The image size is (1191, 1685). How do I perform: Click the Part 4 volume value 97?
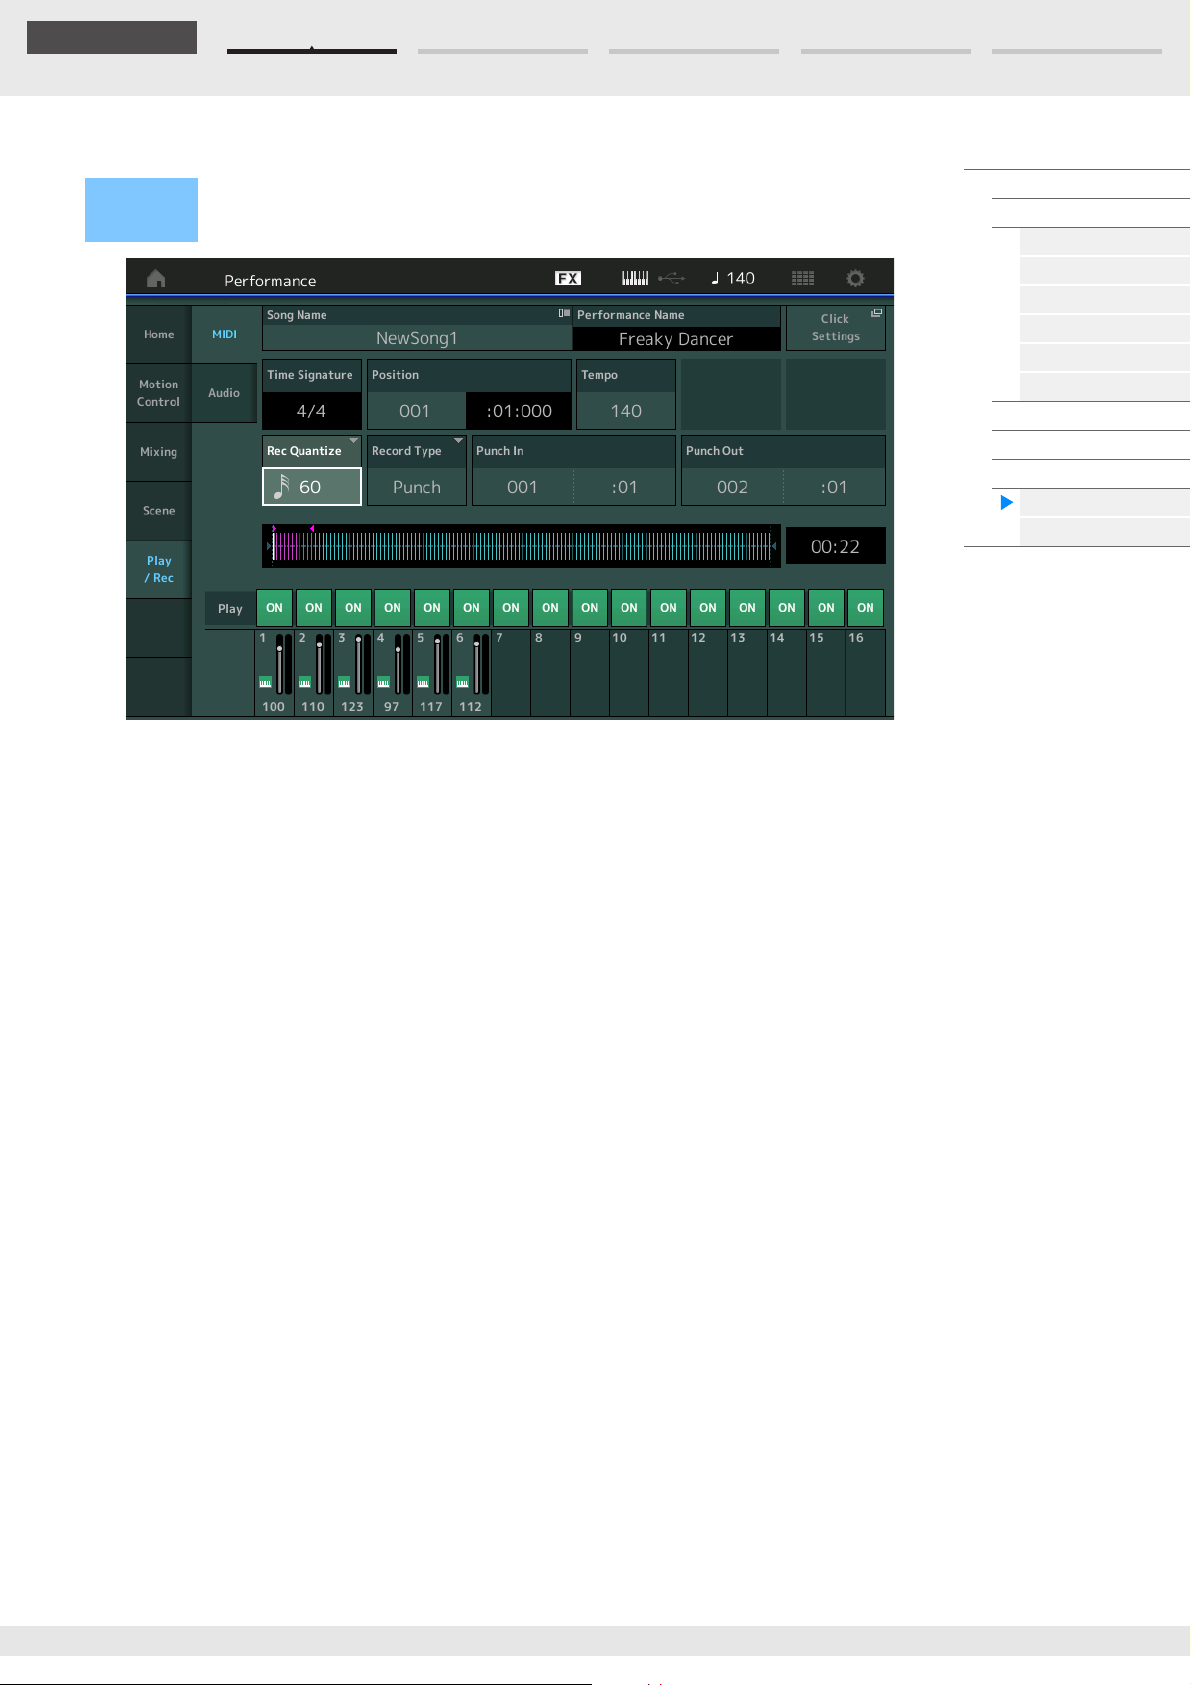click(392, 706)
